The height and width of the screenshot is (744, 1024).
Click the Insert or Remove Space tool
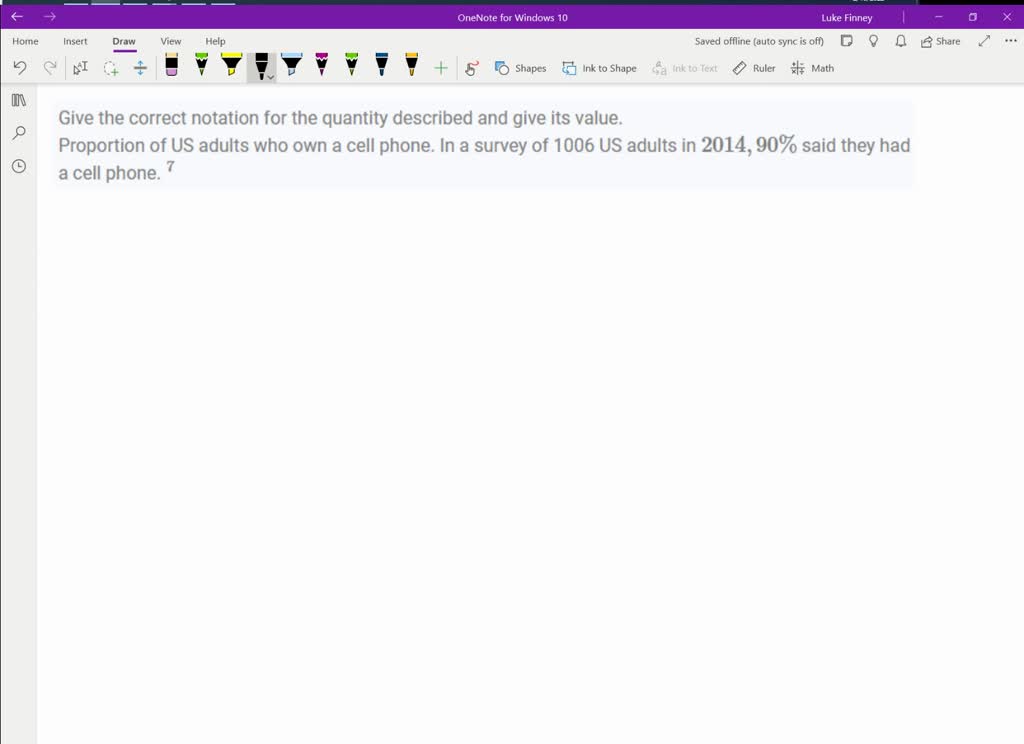point(140,68)
